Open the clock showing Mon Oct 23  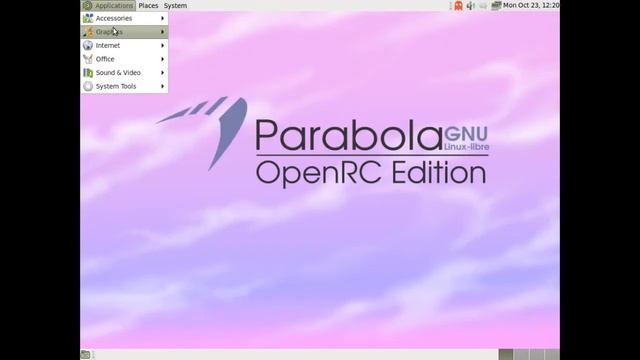pyautogui.click(x=531, y=5)
